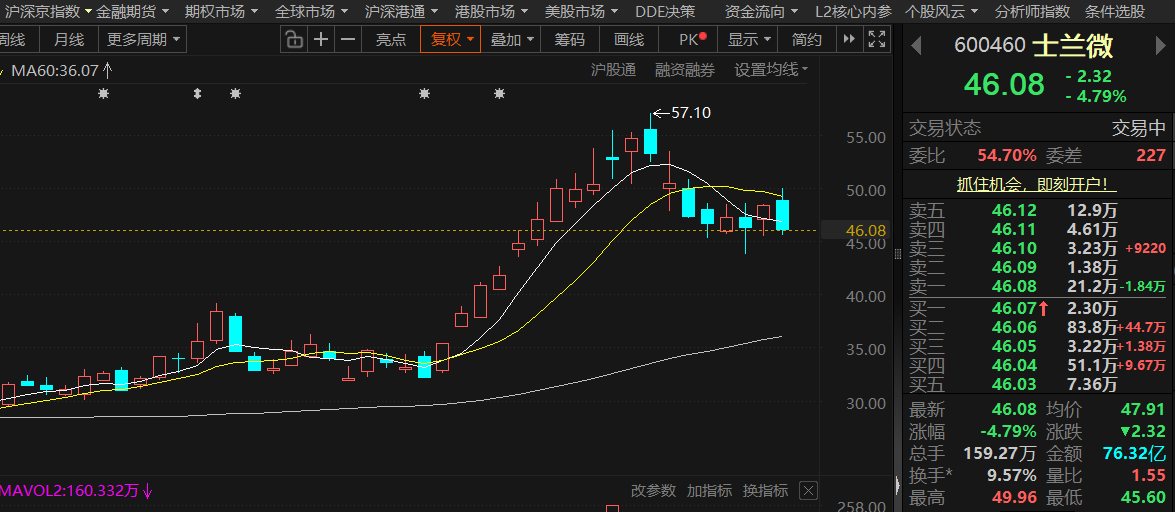The image size is (1175, 512).
Task: Toggle the 亮点 highlights button
Action: (390, 40)
